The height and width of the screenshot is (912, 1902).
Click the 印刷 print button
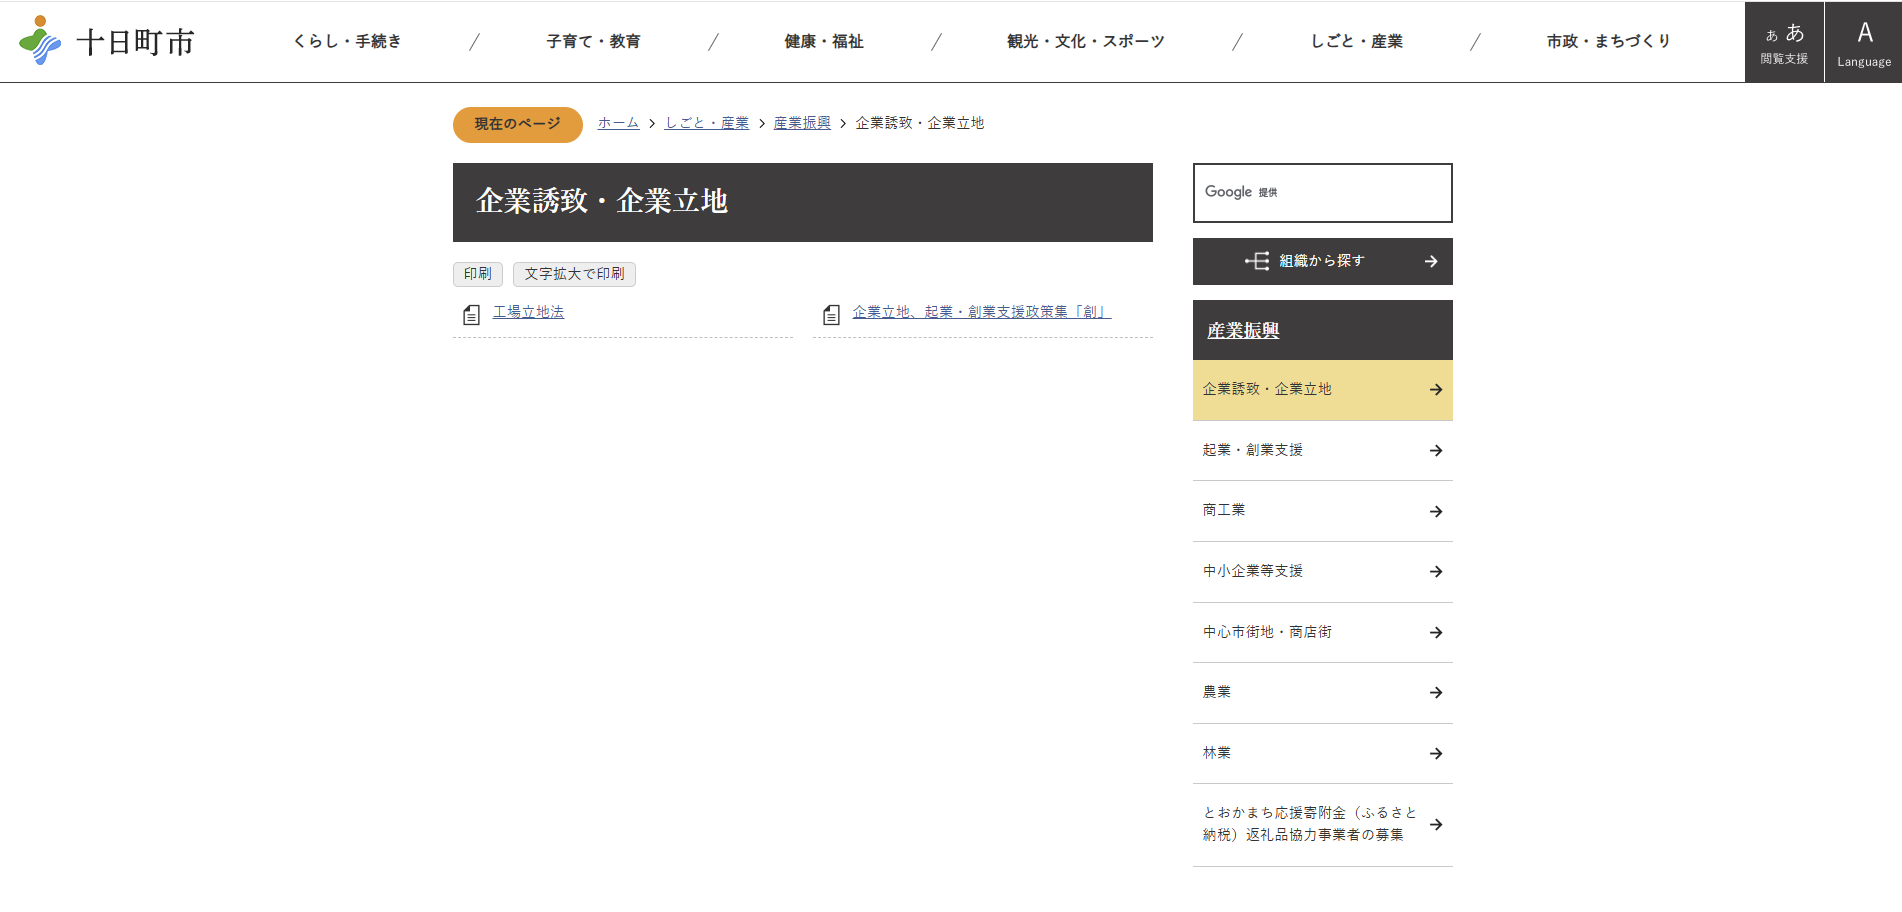click(478, 274)
